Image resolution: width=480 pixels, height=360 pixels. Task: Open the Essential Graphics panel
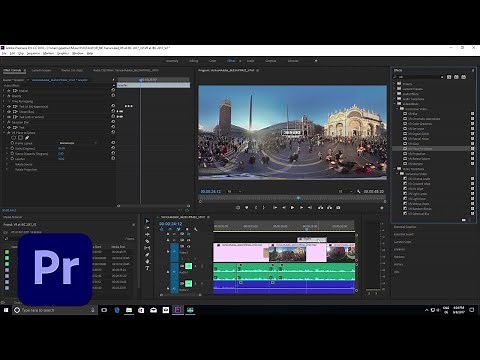pyautogui.click(x=405, y=227)
